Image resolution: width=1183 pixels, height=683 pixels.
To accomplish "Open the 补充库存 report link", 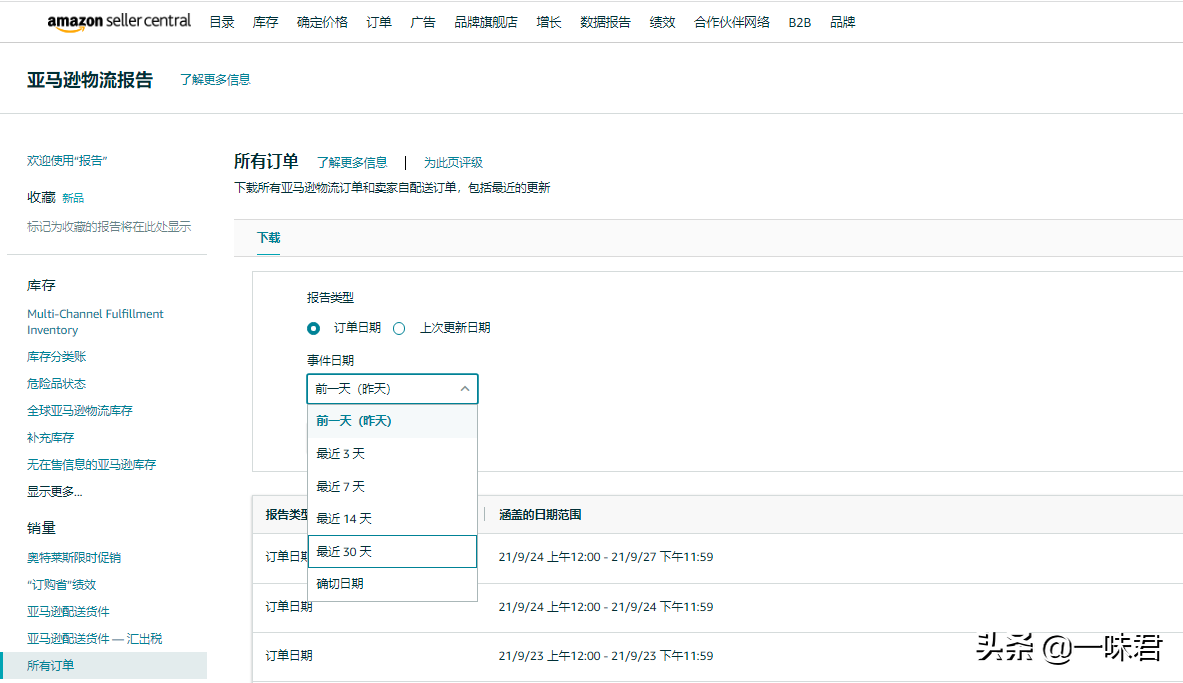I will [x=51, y=438].
